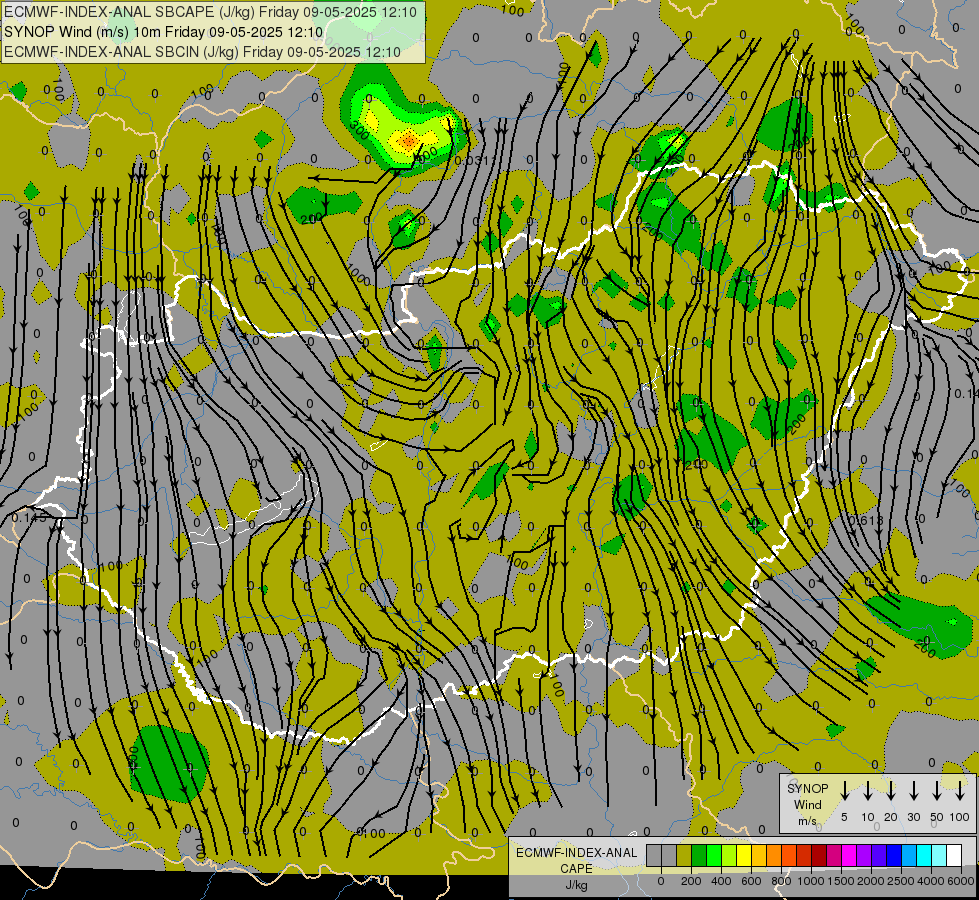Screen dimensions: 979x900
Task: Select the pure yellow CAPE legend swatch
Action: tap(744, 855)
